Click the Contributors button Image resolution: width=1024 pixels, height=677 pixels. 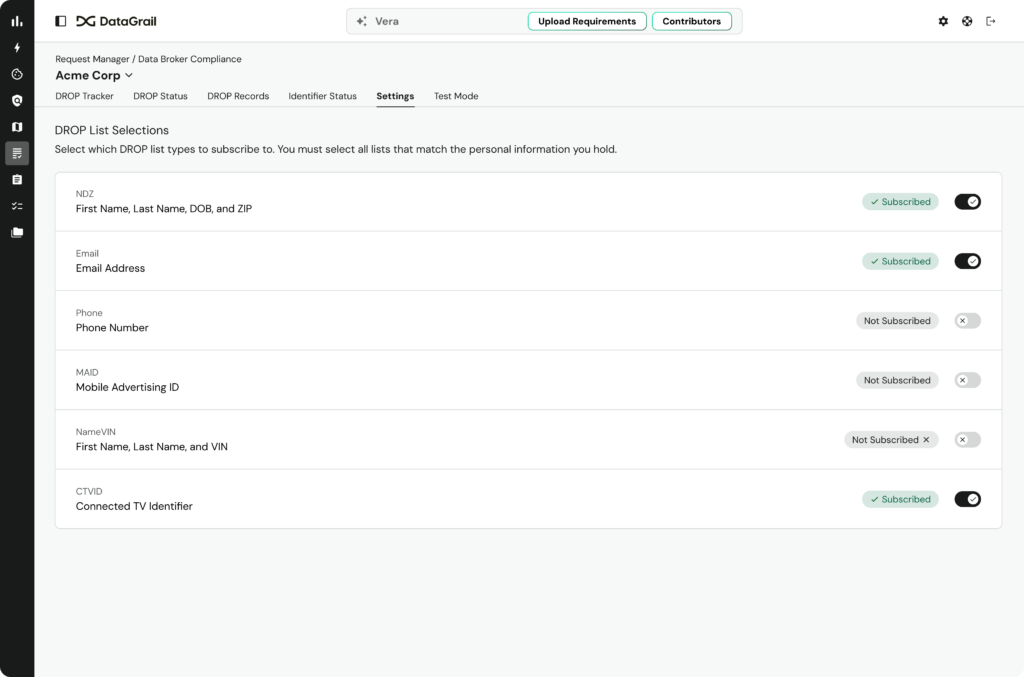[692, 21]
